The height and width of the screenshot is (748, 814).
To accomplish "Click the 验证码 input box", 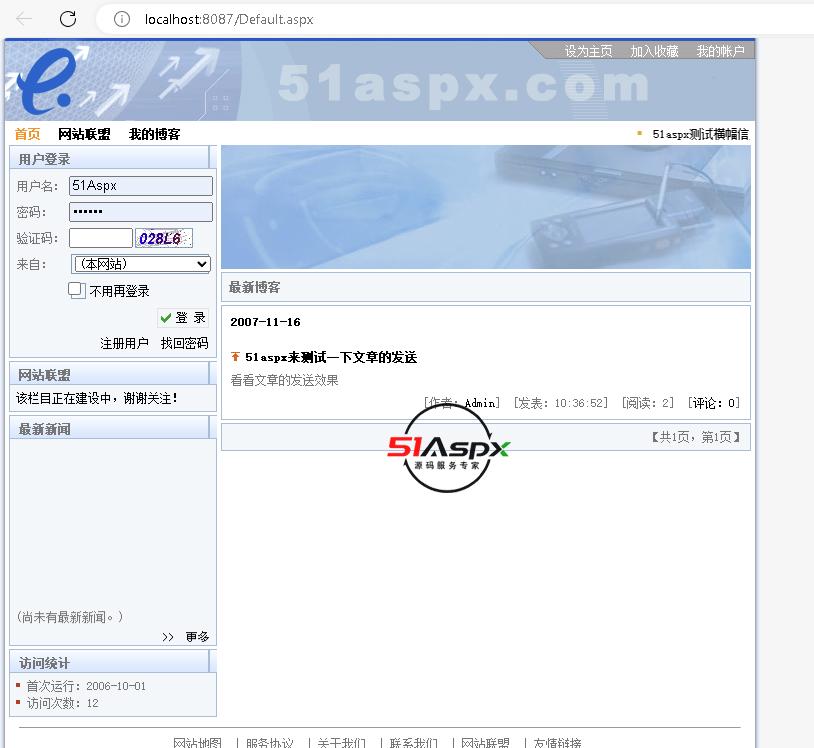I will pos(101,238).
